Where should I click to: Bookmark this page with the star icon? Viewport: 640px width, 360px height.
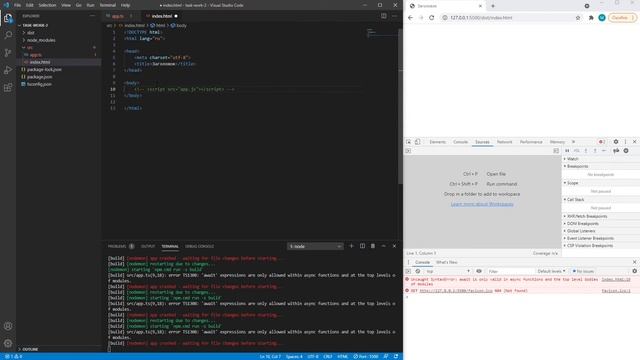pos(578,18)
